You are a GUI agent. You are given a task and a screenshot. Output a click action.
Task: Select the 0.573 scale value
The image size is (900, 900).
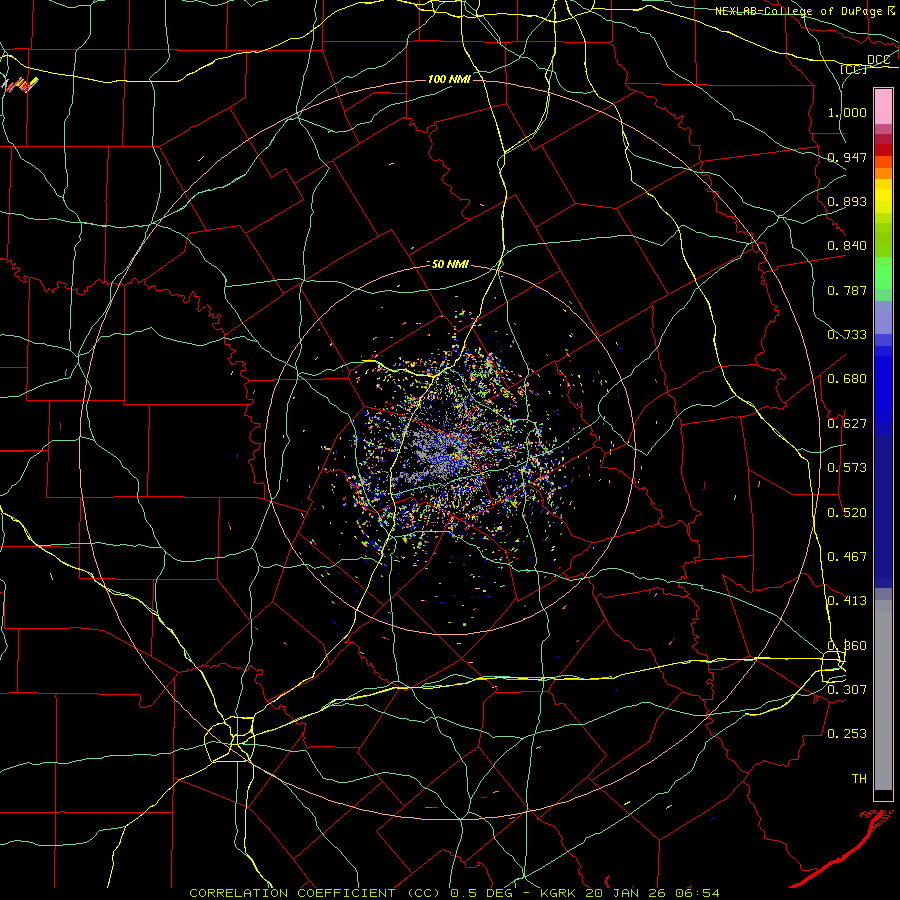(x=847, y=468)
